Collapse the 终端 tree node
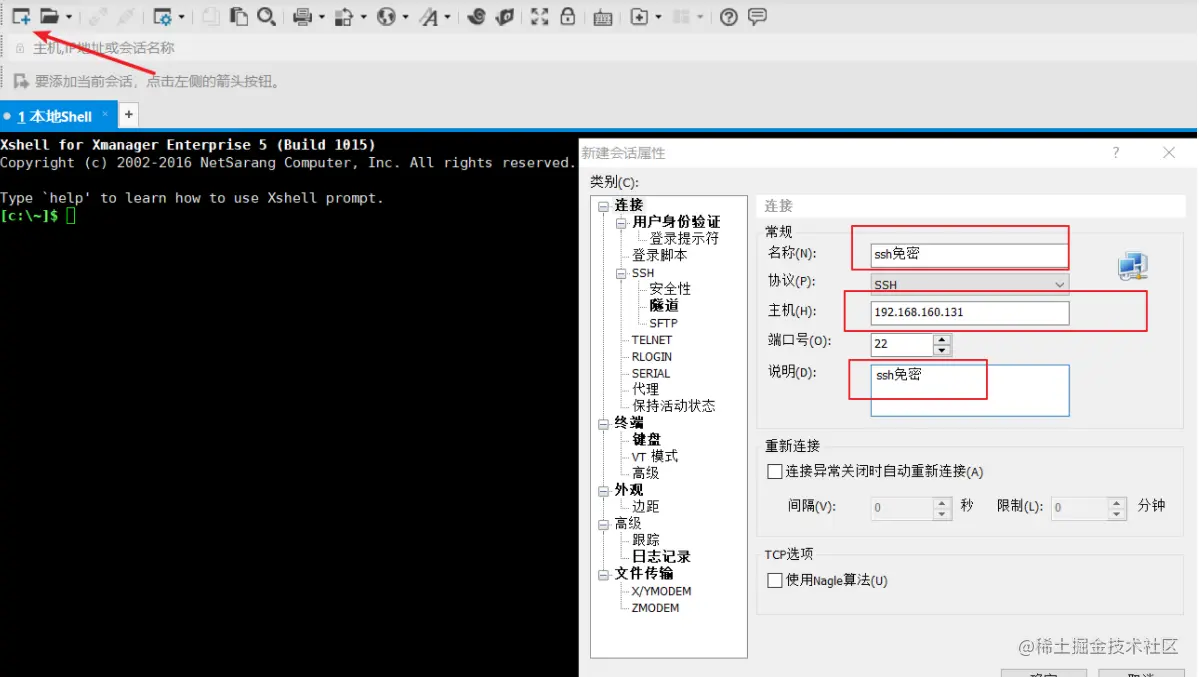The width and height of the screenshot is (1199, 677). click(603, 424)
